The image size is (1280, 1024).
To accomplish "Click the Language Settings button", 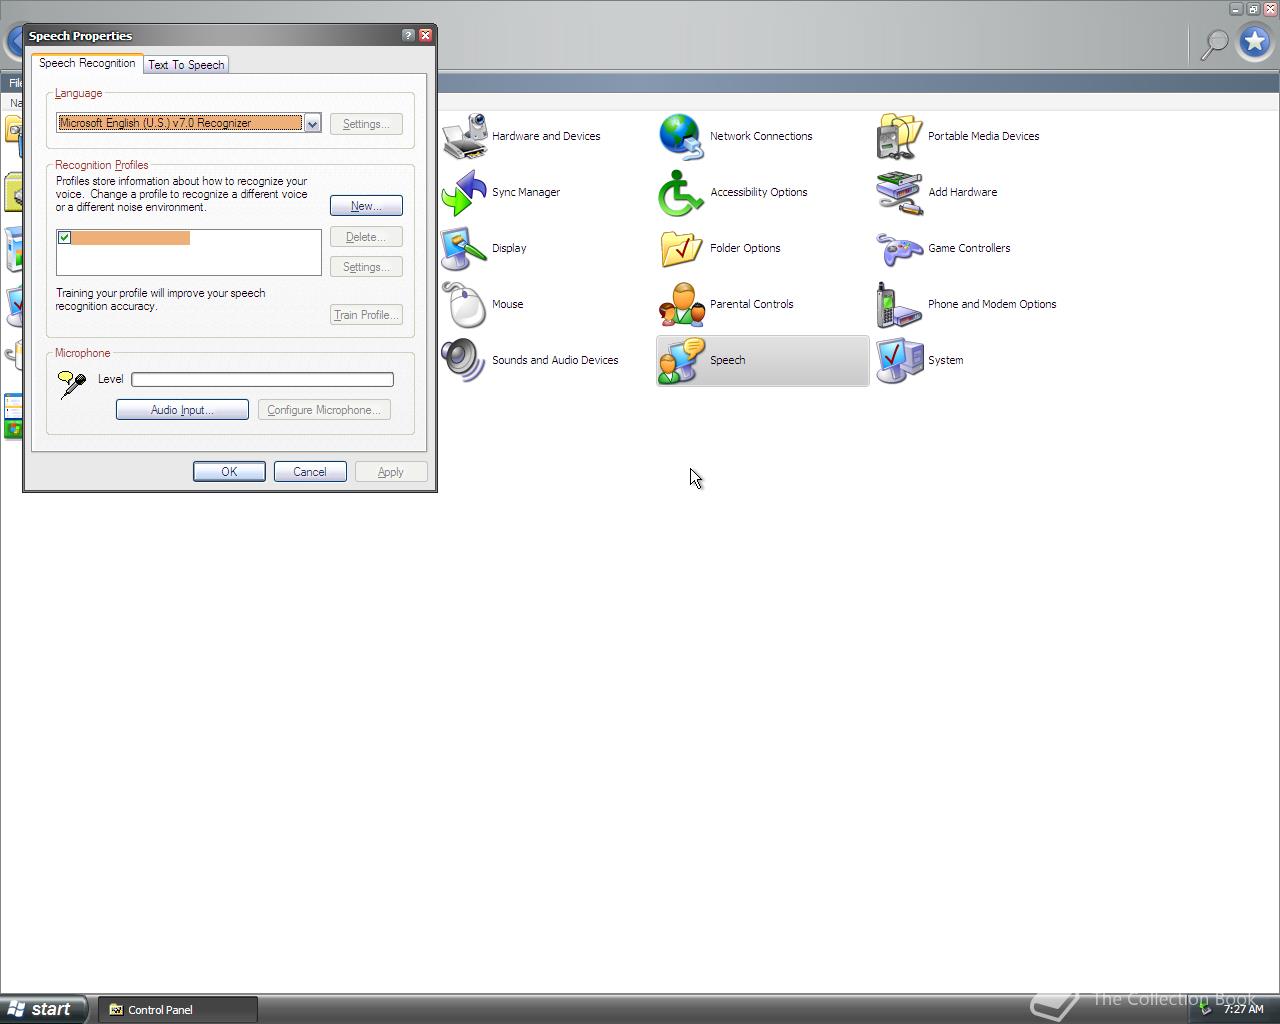I will (366, 124).
